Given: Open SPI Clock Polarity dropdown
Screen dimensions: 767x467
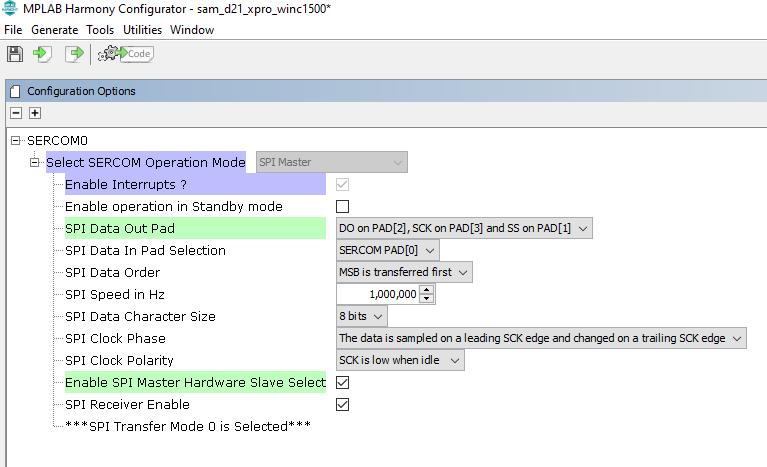Looking at the screenshot, I should click(x=400, y=360).
